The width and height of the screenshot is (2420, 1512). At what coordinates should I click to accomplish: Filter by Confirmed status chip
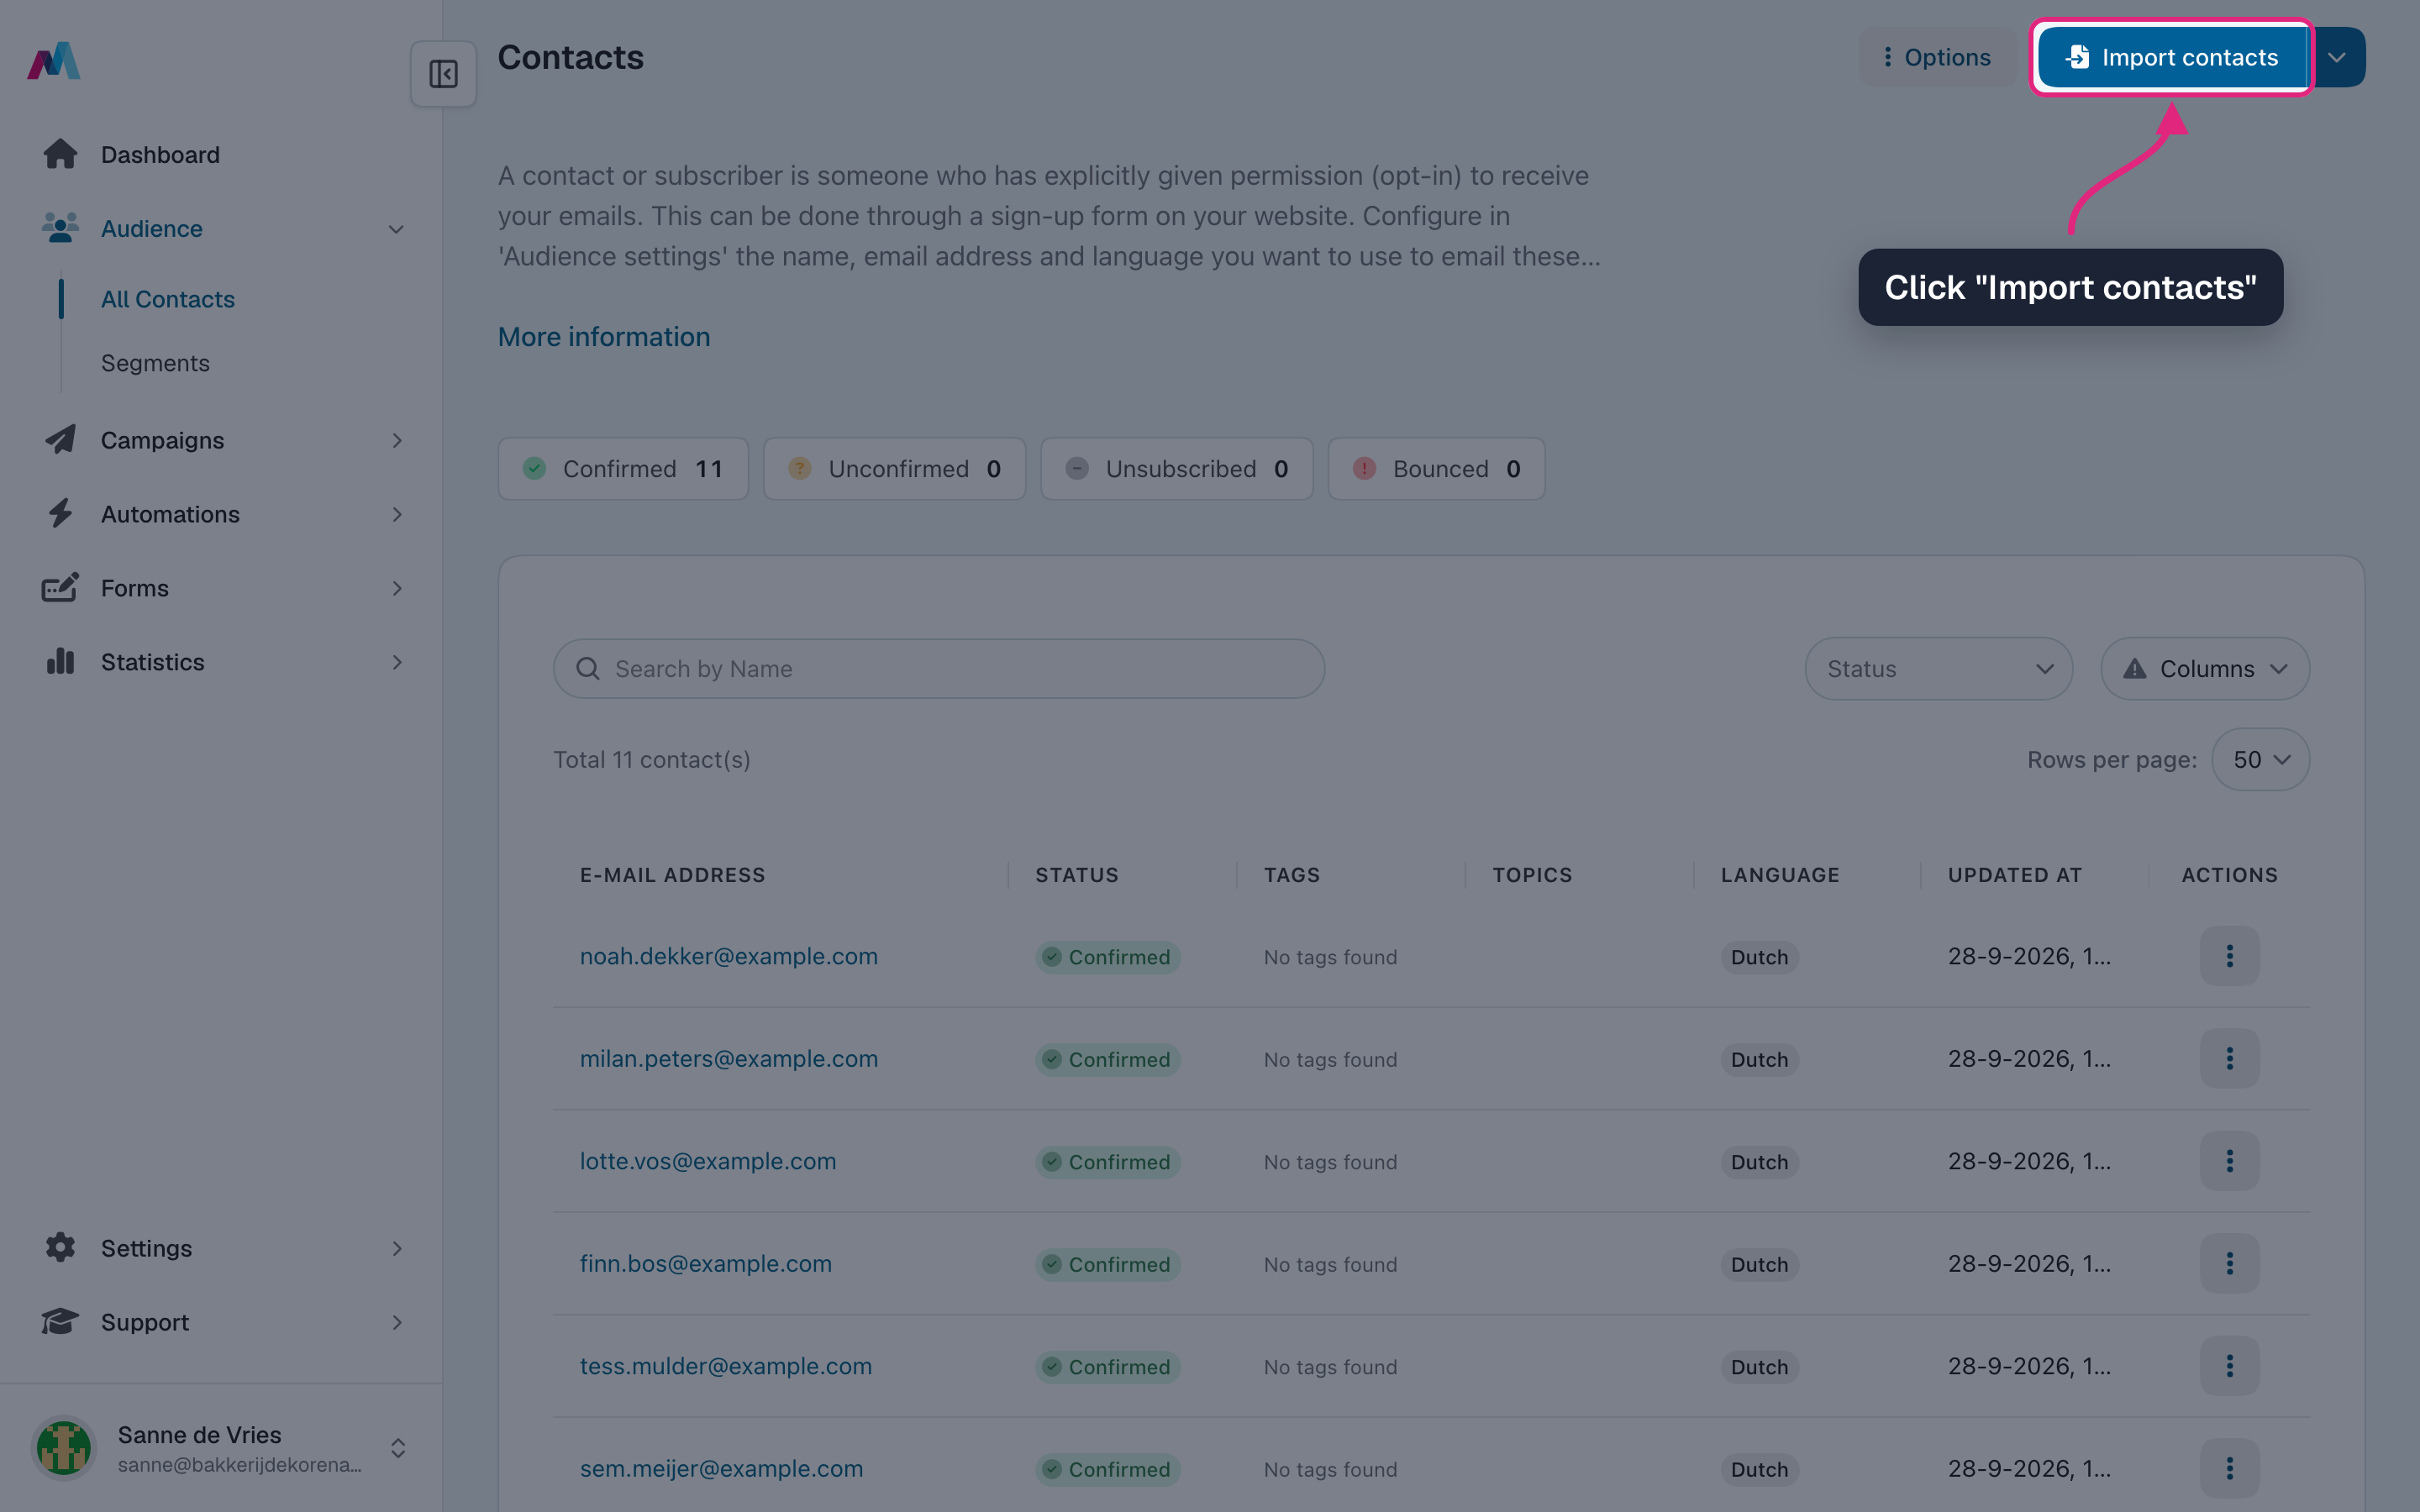point(623,469)
